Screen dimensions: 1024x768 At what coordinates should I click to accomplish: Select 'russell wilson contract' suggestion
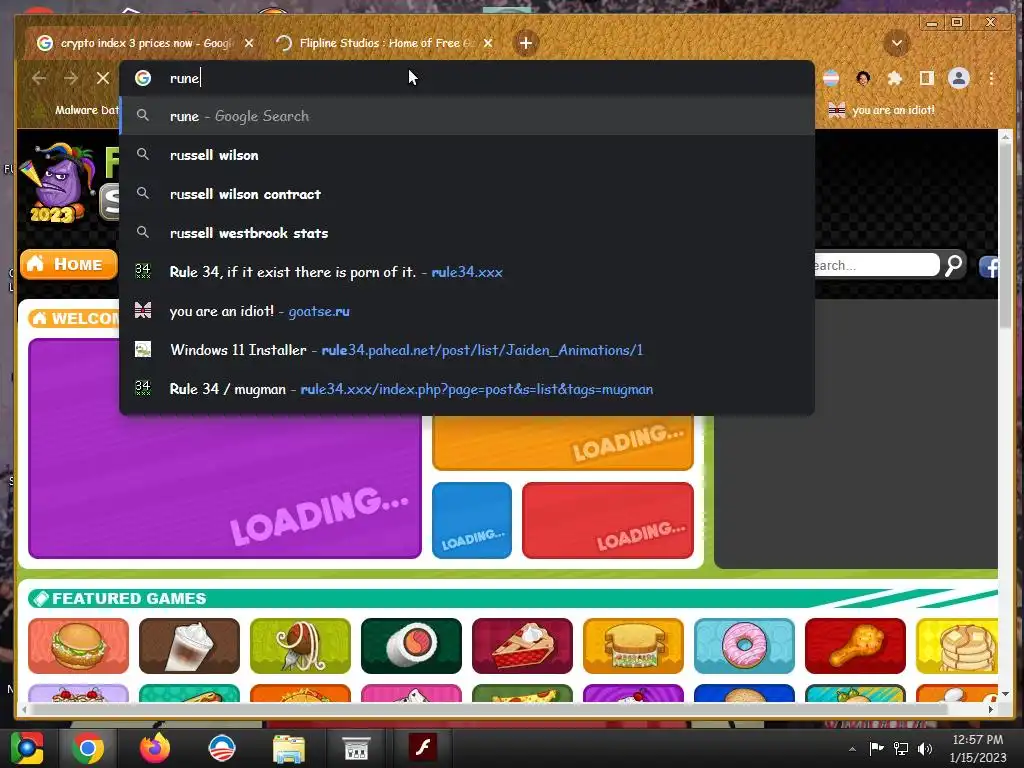[x=467, y=194]
